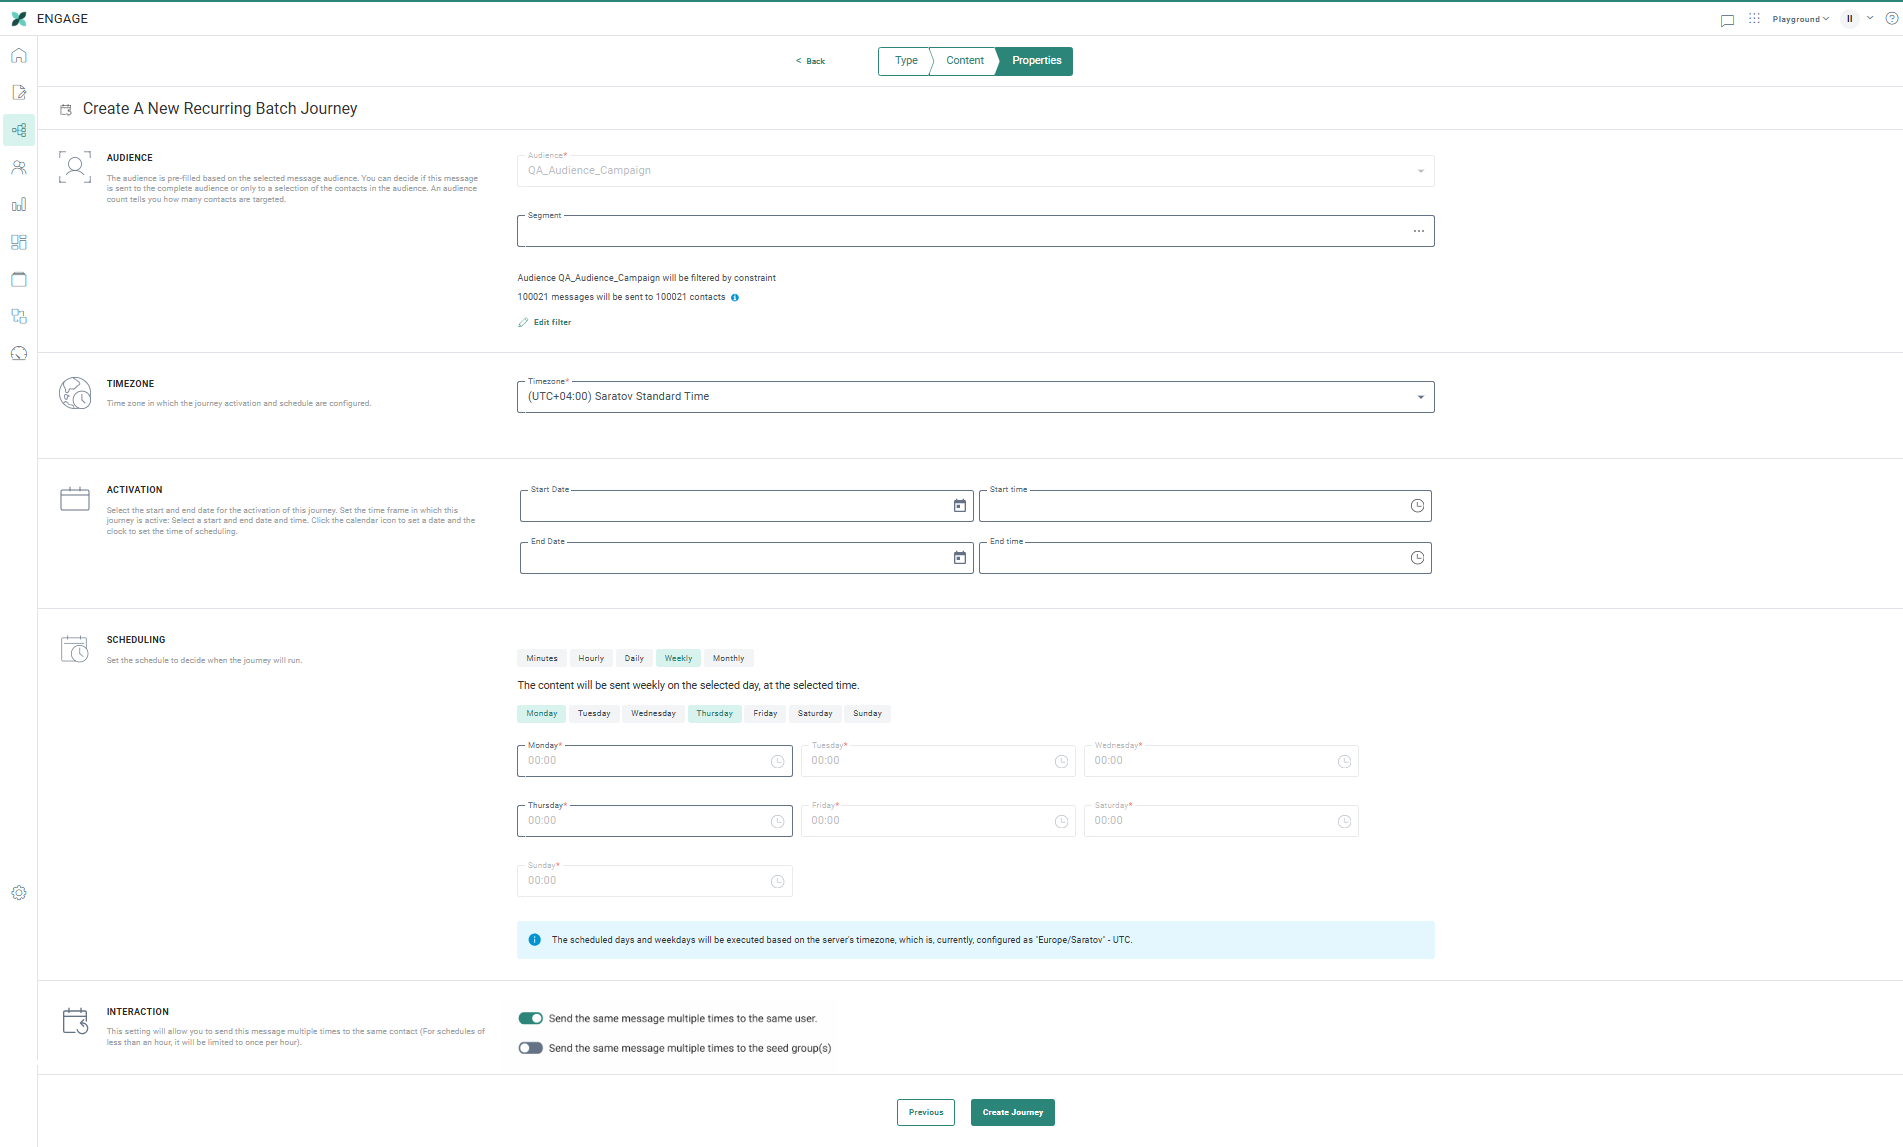Enable sending multiple times to seed groups
The image size is (1903, 1147).
pyautogui.click(x=530, y=1049)
